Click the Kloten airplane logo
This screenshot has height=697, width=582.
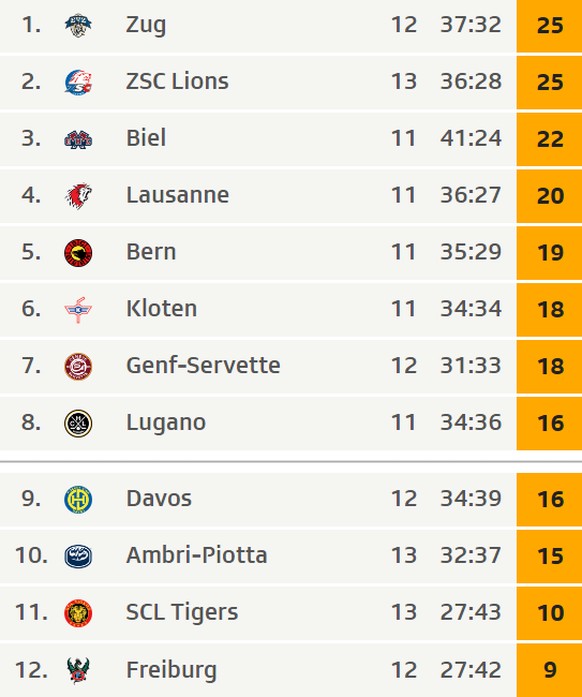[78, 309]
